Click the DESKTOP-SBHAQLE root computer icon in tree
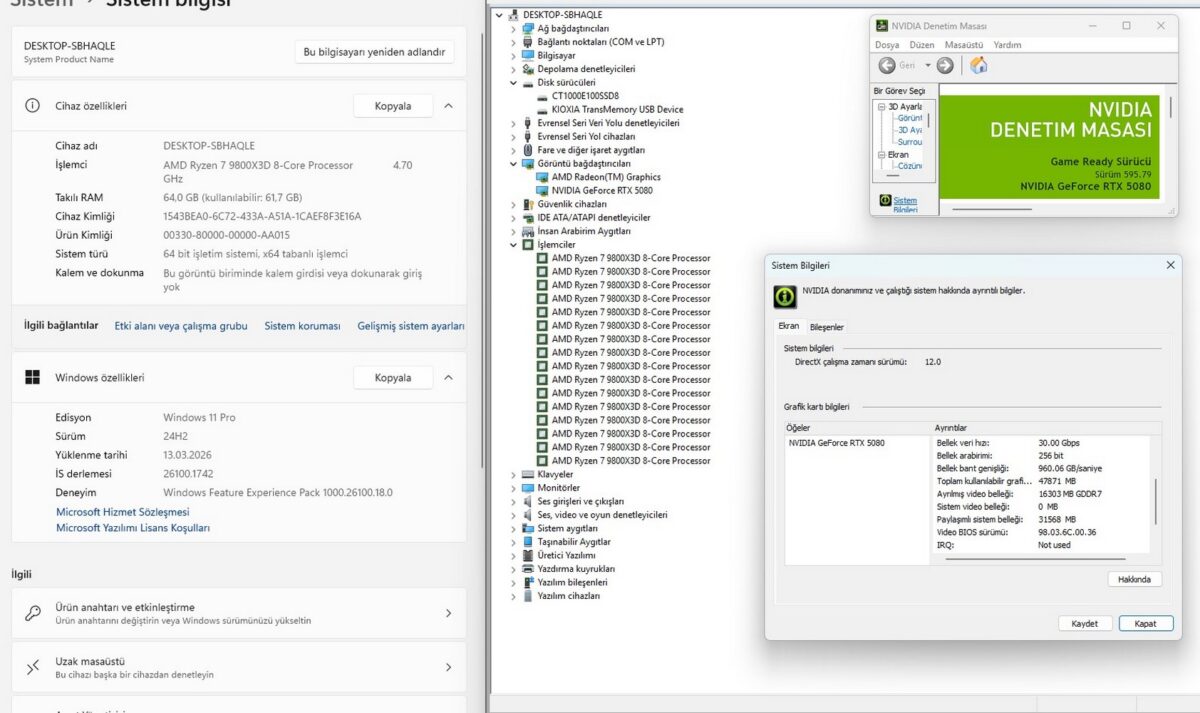Screen dimensions: 1200x713 pos(514,15)
